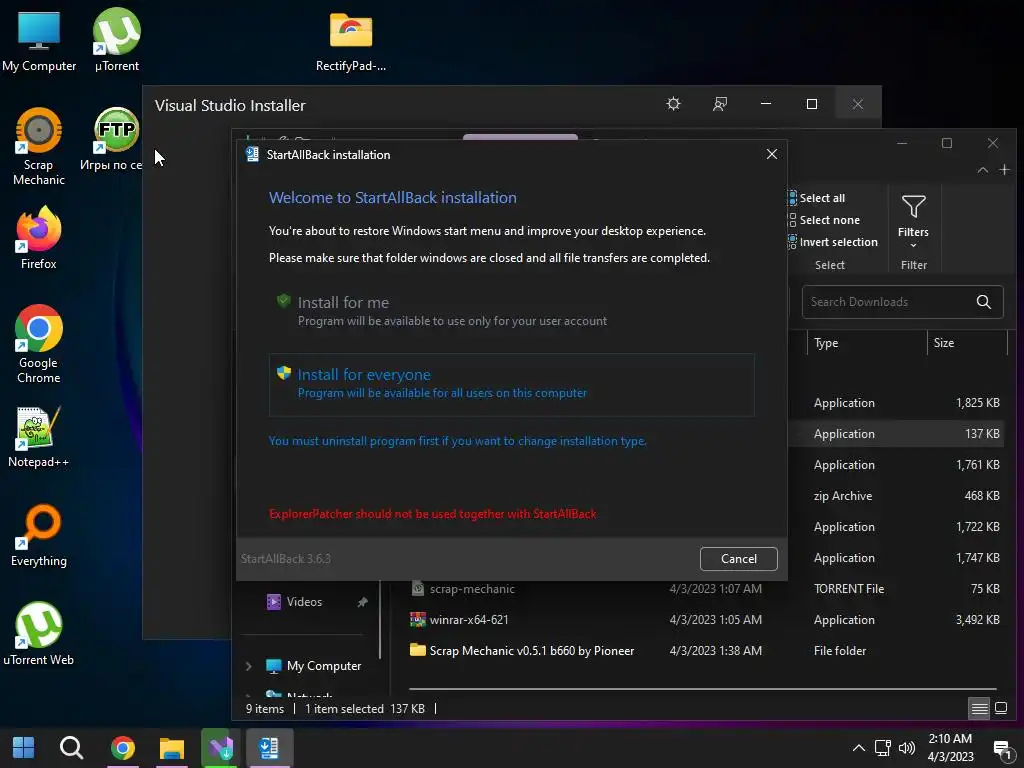This screenshot has width=1024, height=768.
Task: Open µTorrent desktop shortcut
Action: tap(117, 40)
